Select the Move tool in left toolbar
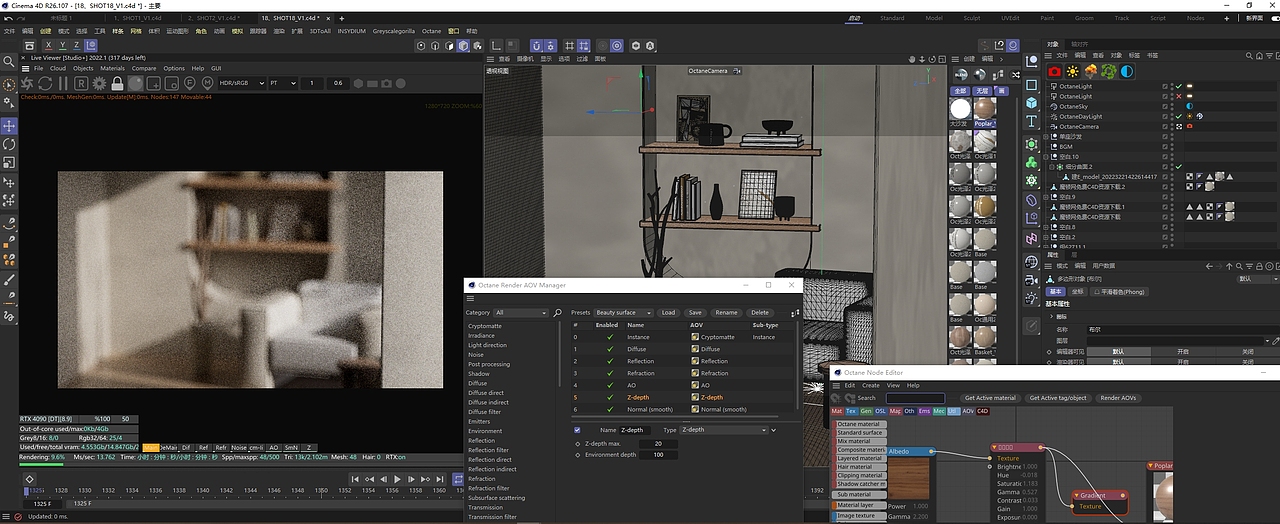The image size is (1280, 524). [x=9, y=126]
